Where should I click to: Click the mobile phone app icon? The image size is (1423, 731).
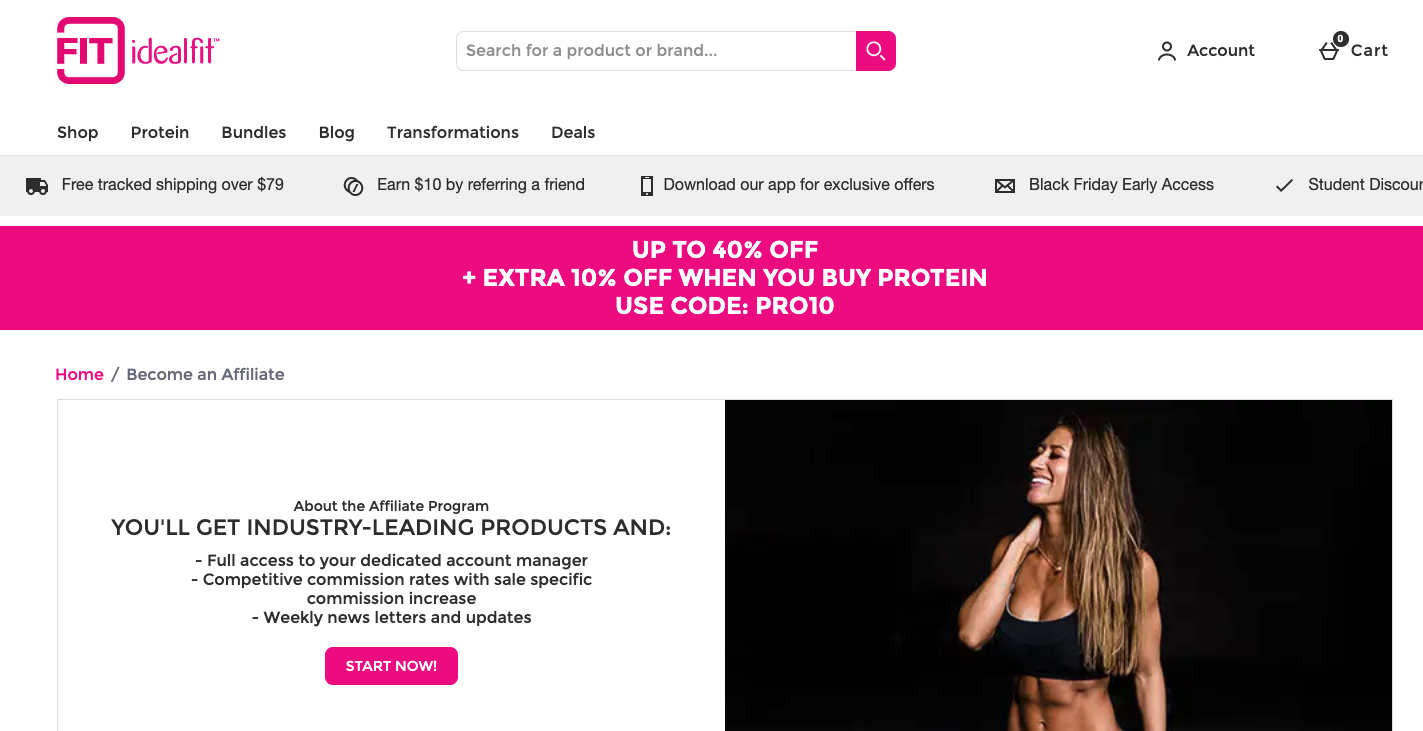[647, 186]
